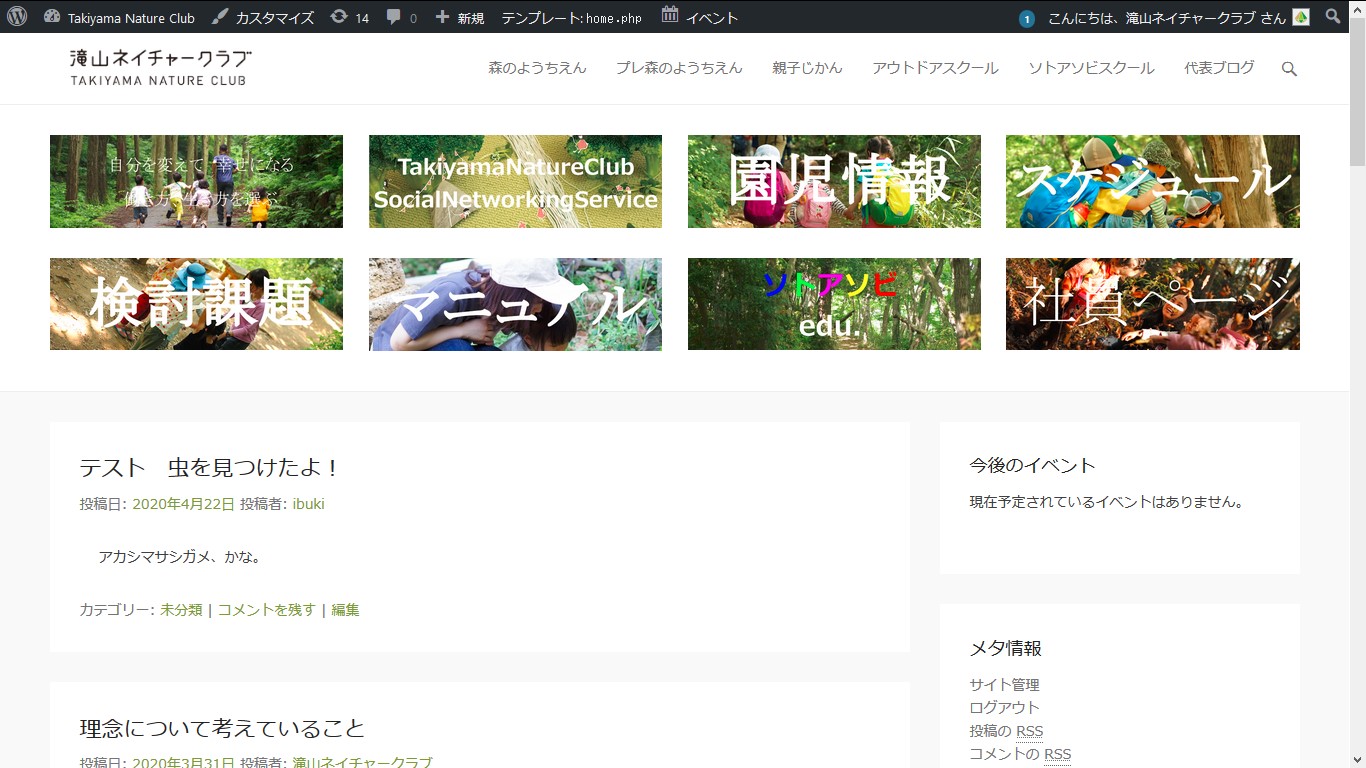
Task: Open the イベント calendar icon in admin bar
Action: pyautogui.click(x=670, y=16)
